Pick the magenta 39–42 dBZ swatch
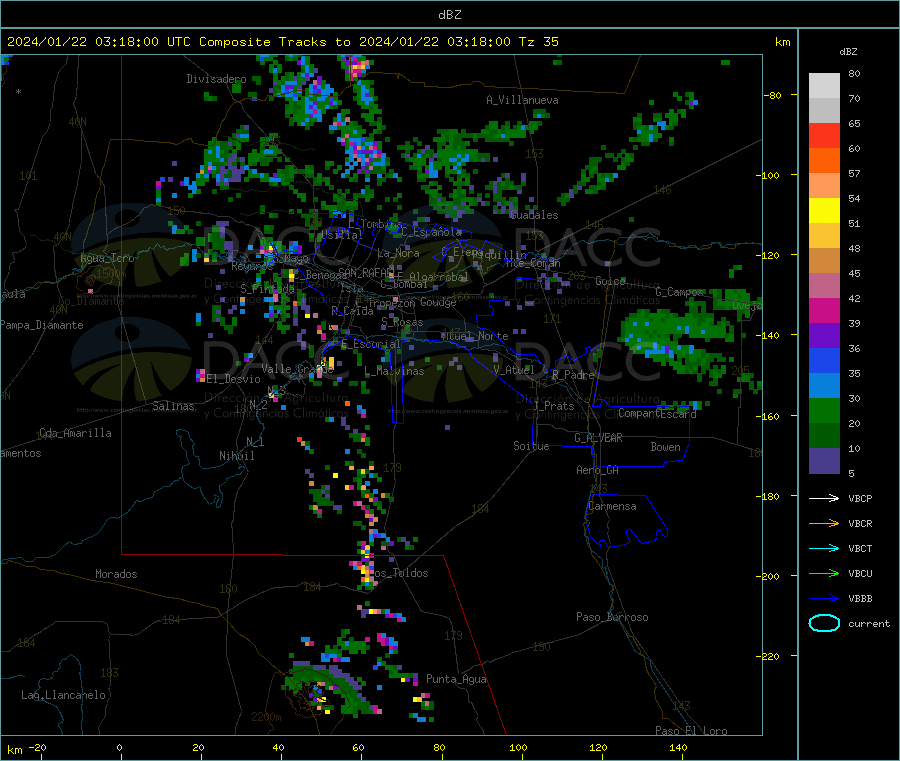The image size is (900, 761). click(x=824, y=310)
